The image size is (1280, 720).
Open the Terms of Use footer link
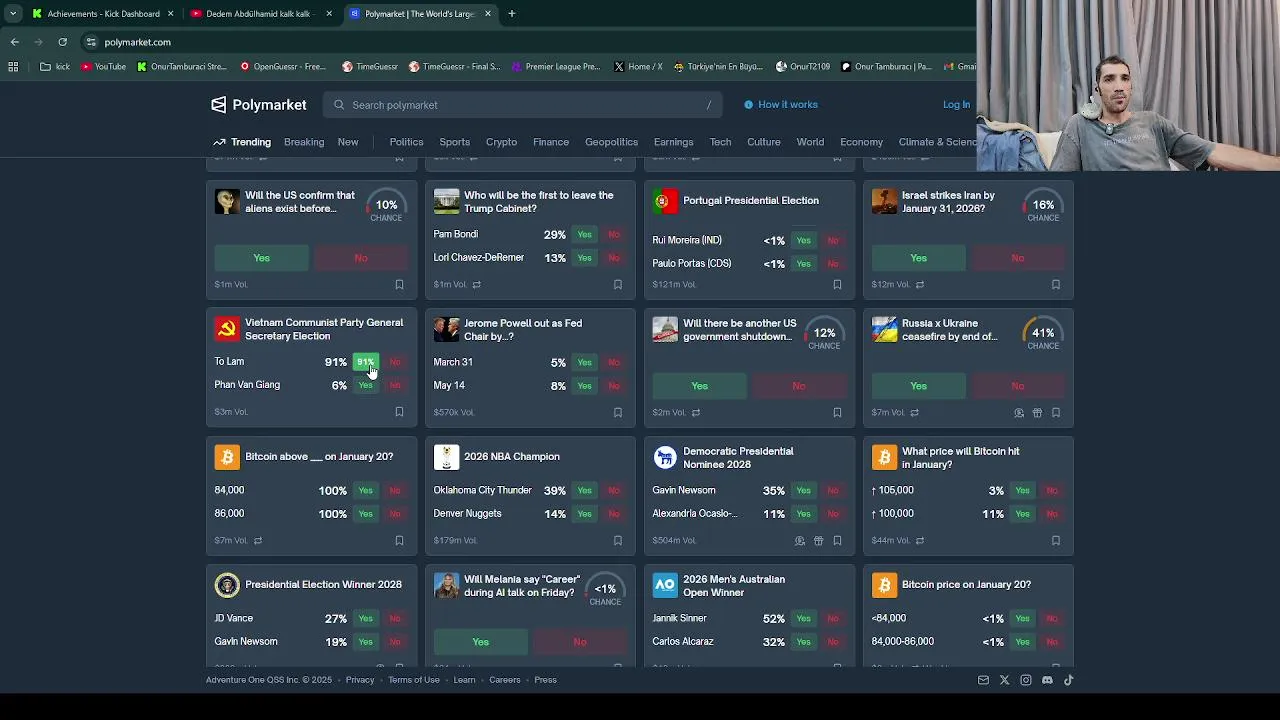414,680
